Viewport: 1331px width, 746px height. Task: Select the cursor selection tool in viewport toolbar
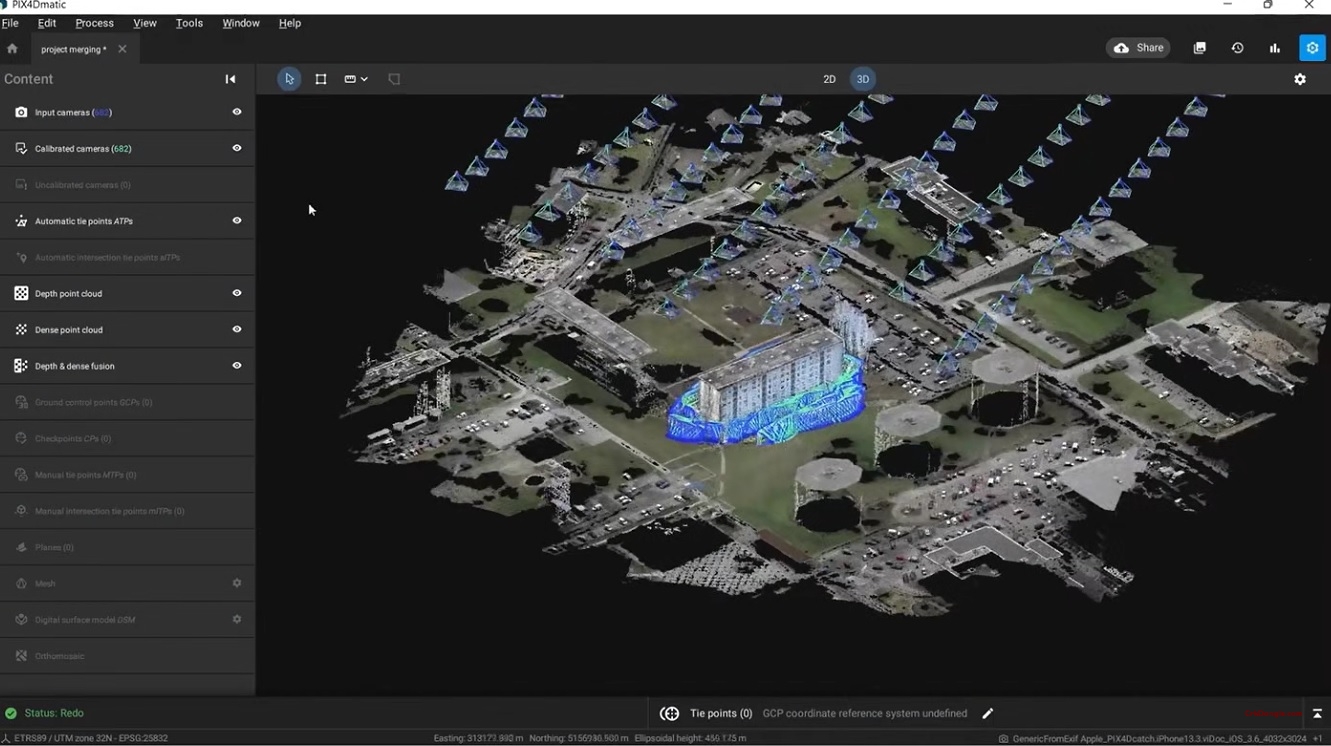[x=289, y=78]
